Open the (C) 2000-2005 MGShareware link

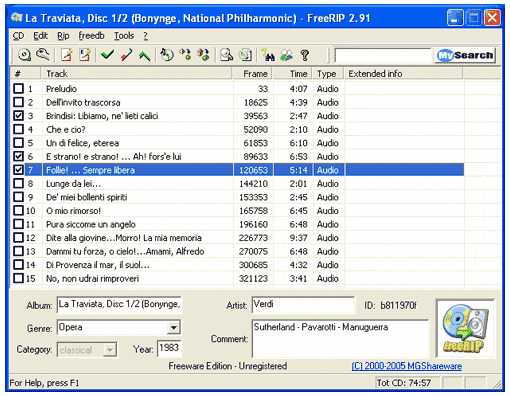tap(407, 366)
